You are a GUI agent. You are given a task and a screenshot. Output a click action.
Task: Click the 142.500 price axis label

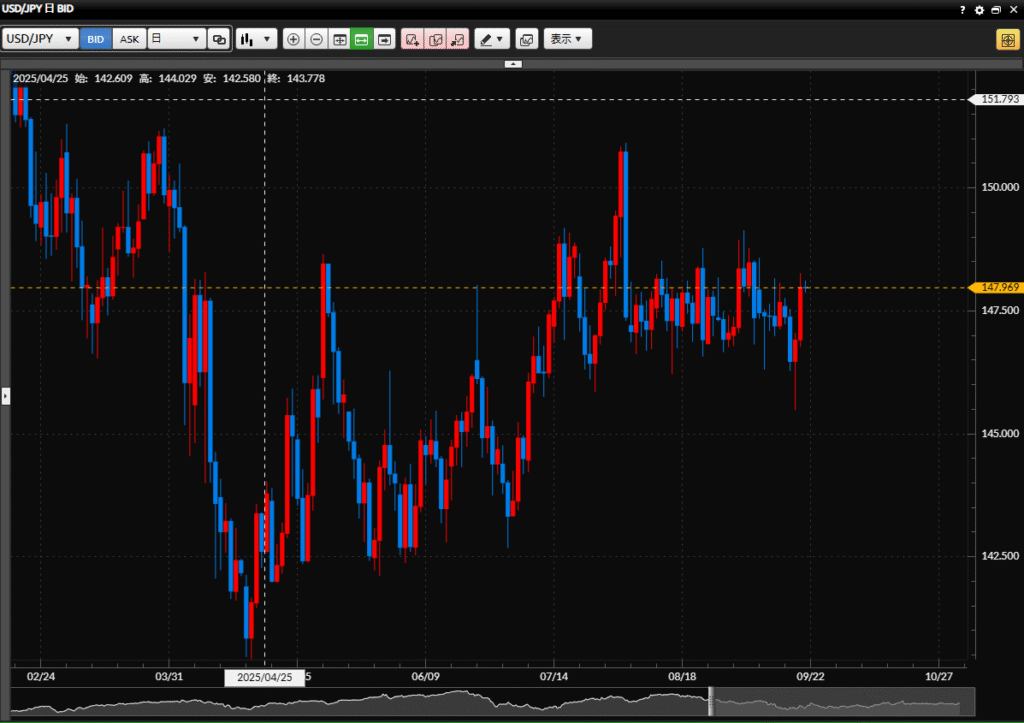click(999, 556)
